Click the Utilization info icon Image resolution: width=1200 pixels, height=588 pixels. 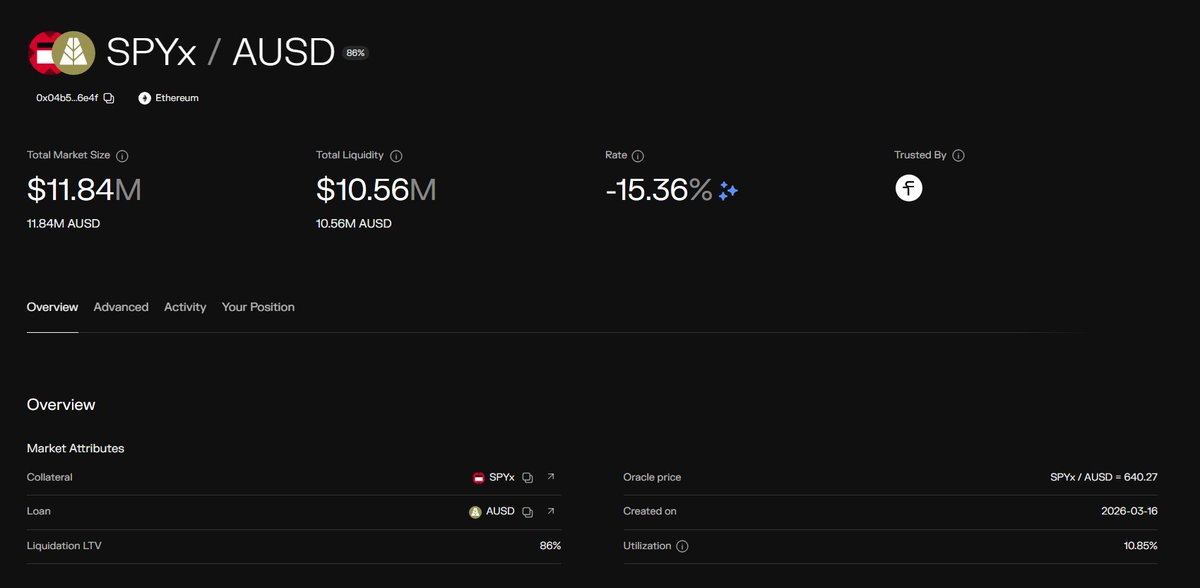point(682,547)
